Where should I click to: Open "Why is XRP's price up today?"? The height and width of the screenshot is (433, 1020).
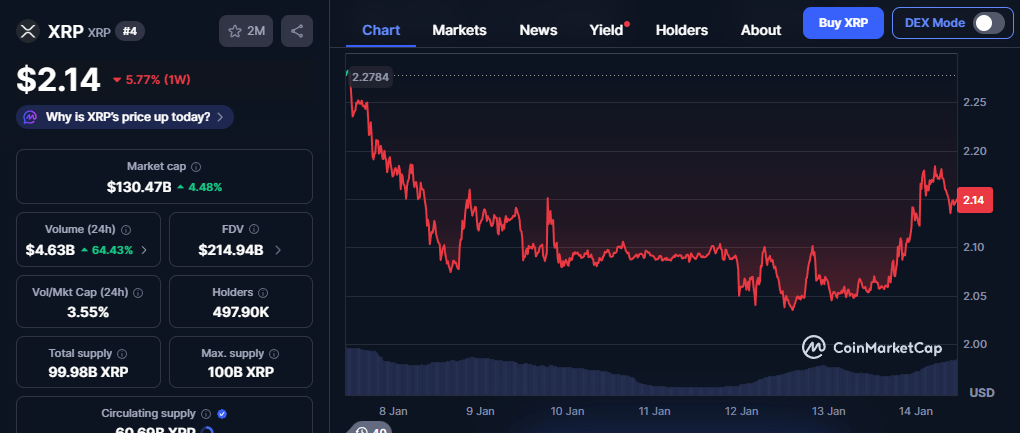[125, 117]
